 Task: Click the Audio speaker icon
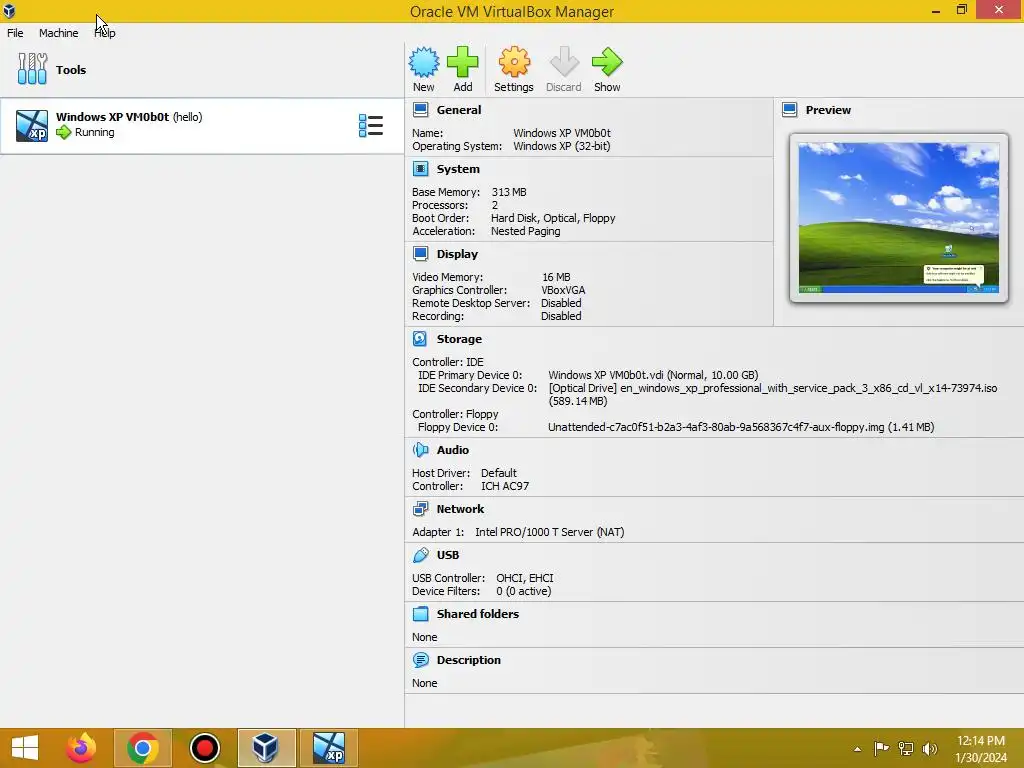[x=421, y=449]
